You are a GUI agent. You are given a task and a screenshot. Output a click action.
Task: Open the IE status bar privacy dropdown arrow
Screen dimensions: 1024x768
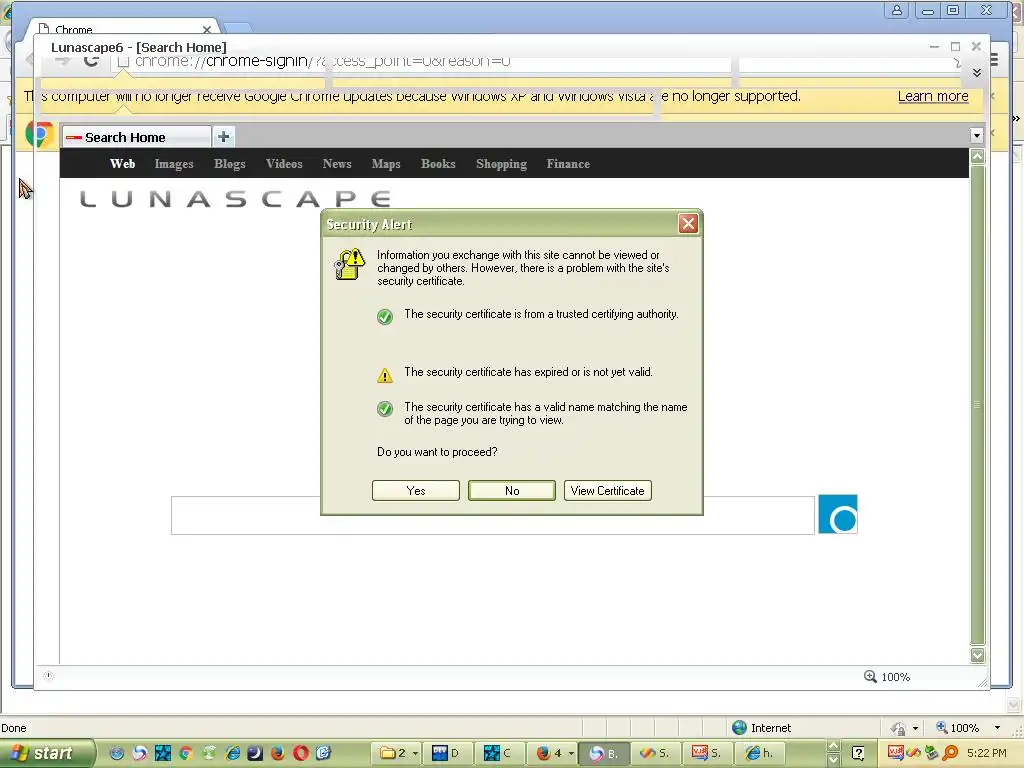pos(915,728)
